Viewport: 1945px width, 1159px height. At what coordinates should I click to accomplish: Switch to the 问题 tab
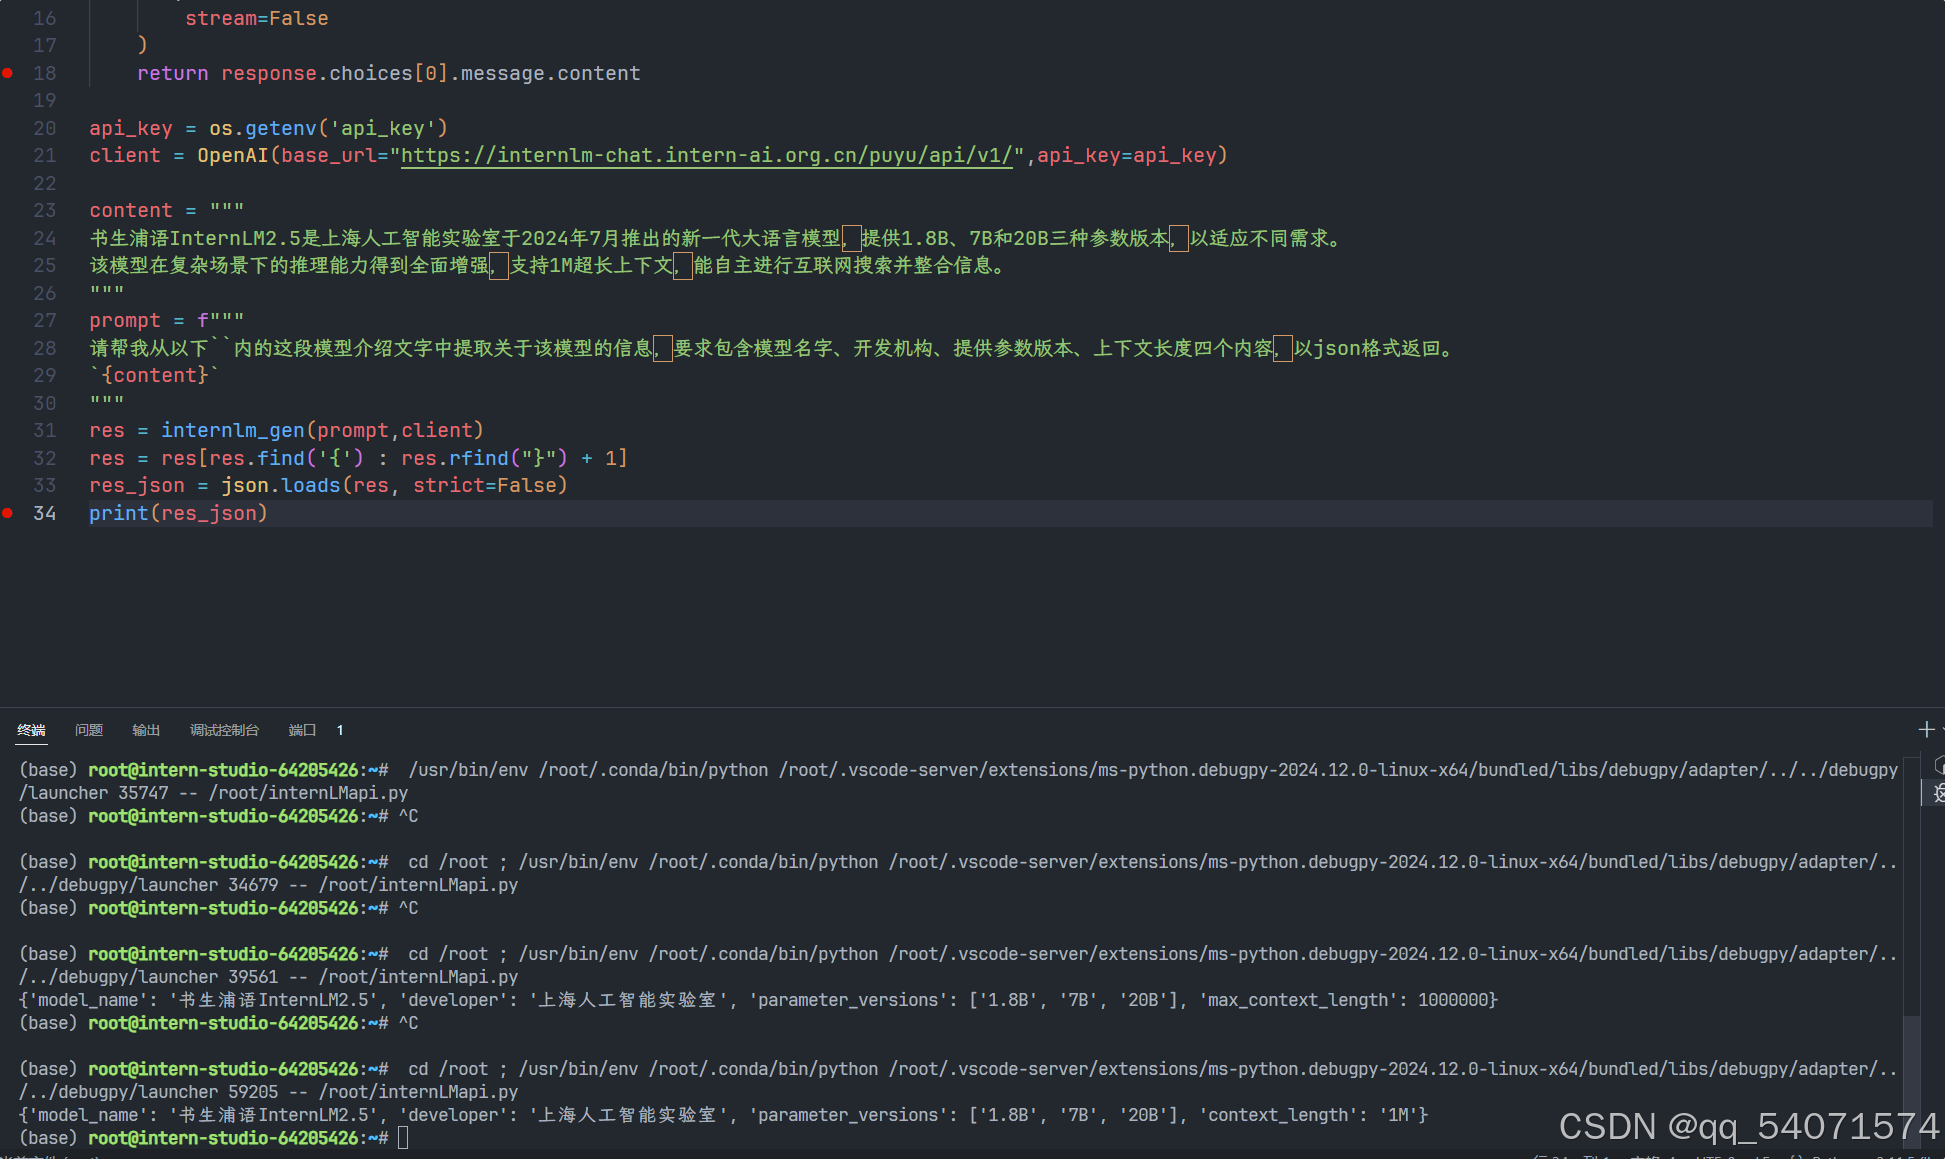click(x=88, y=729)
